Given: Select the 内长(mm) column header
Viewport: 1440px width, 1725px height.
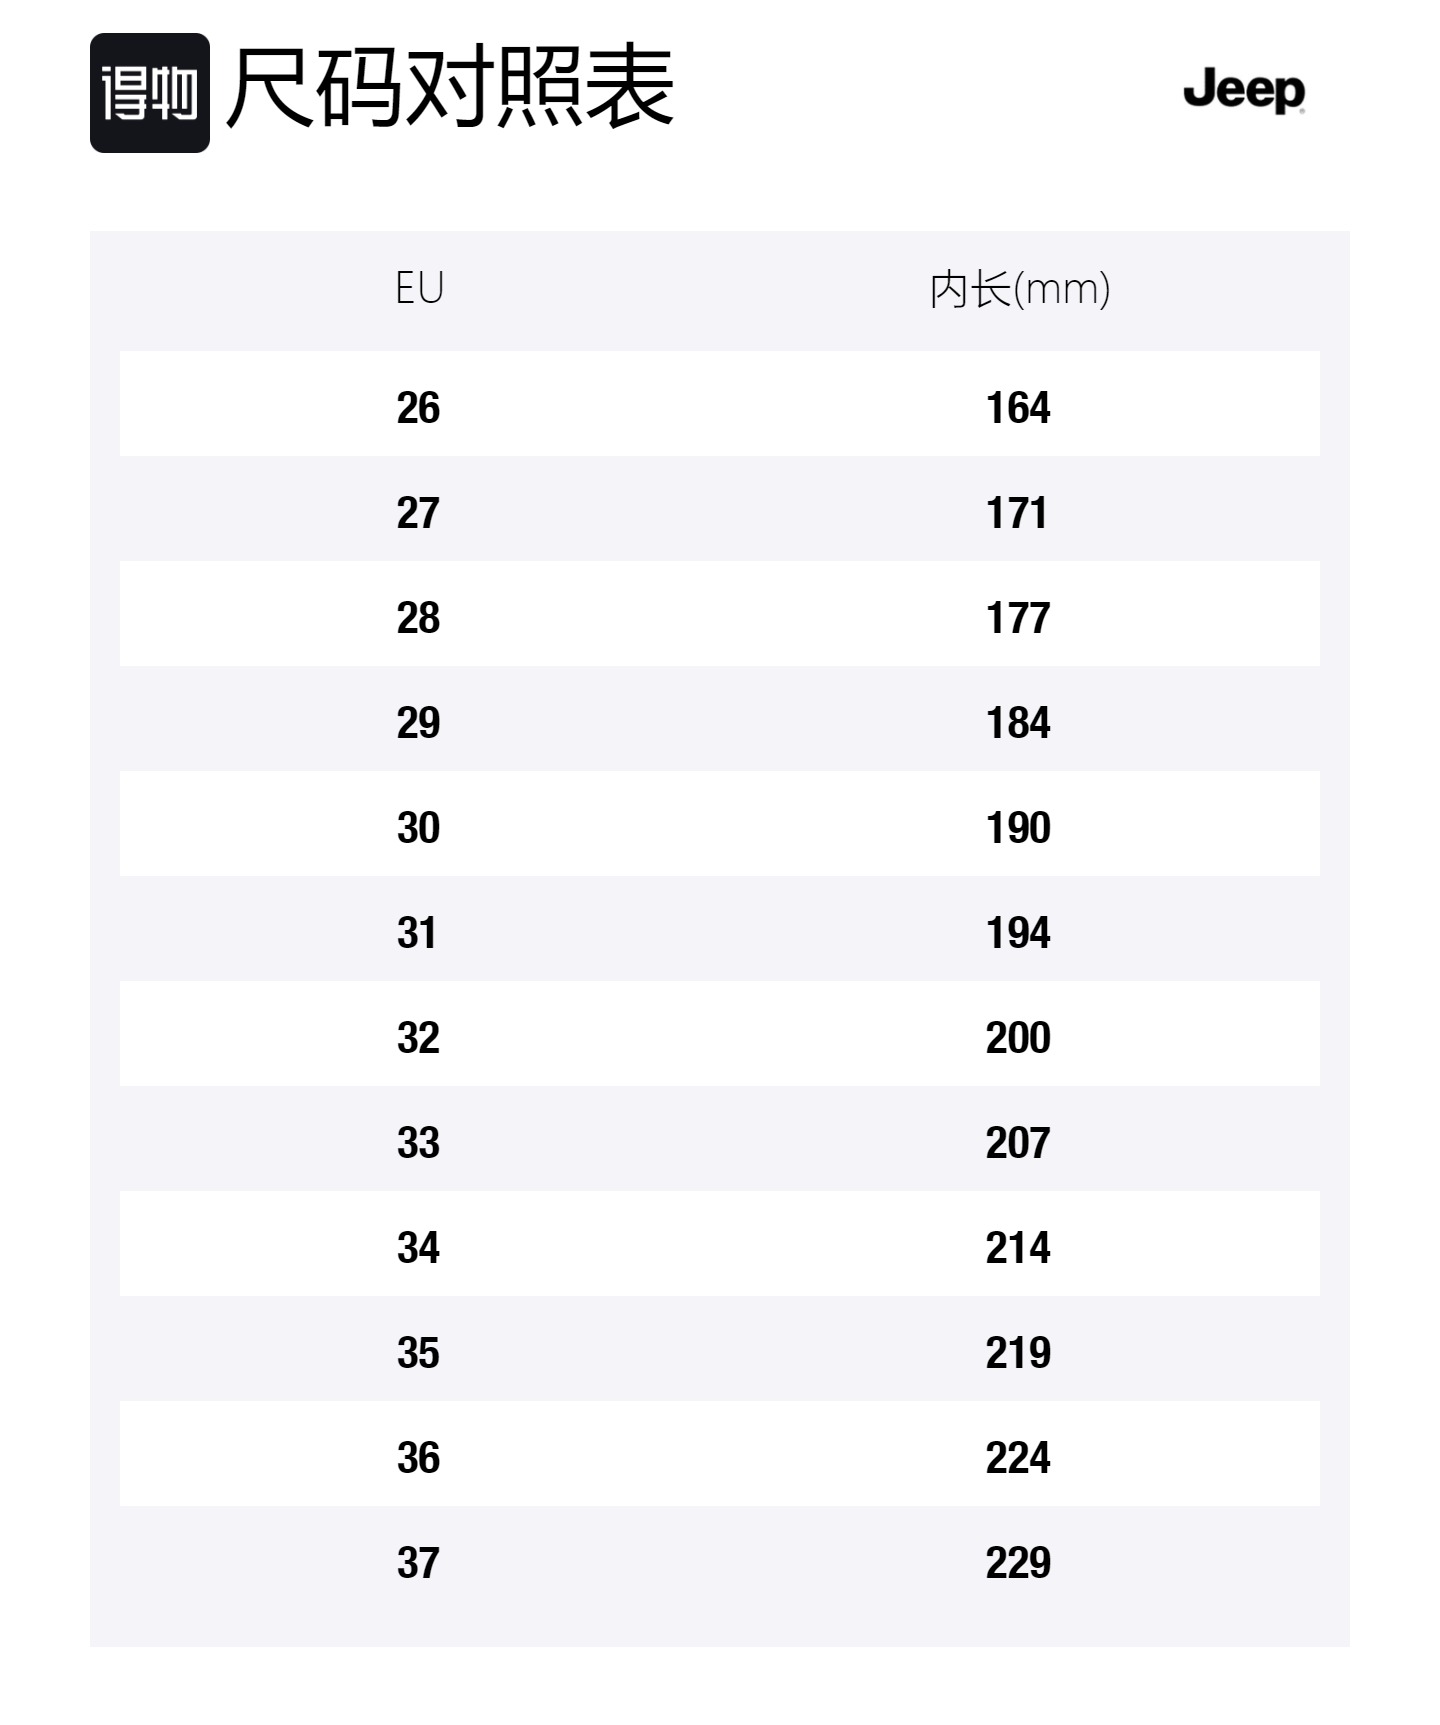Looking at the screenshot, I should 1019,290.
